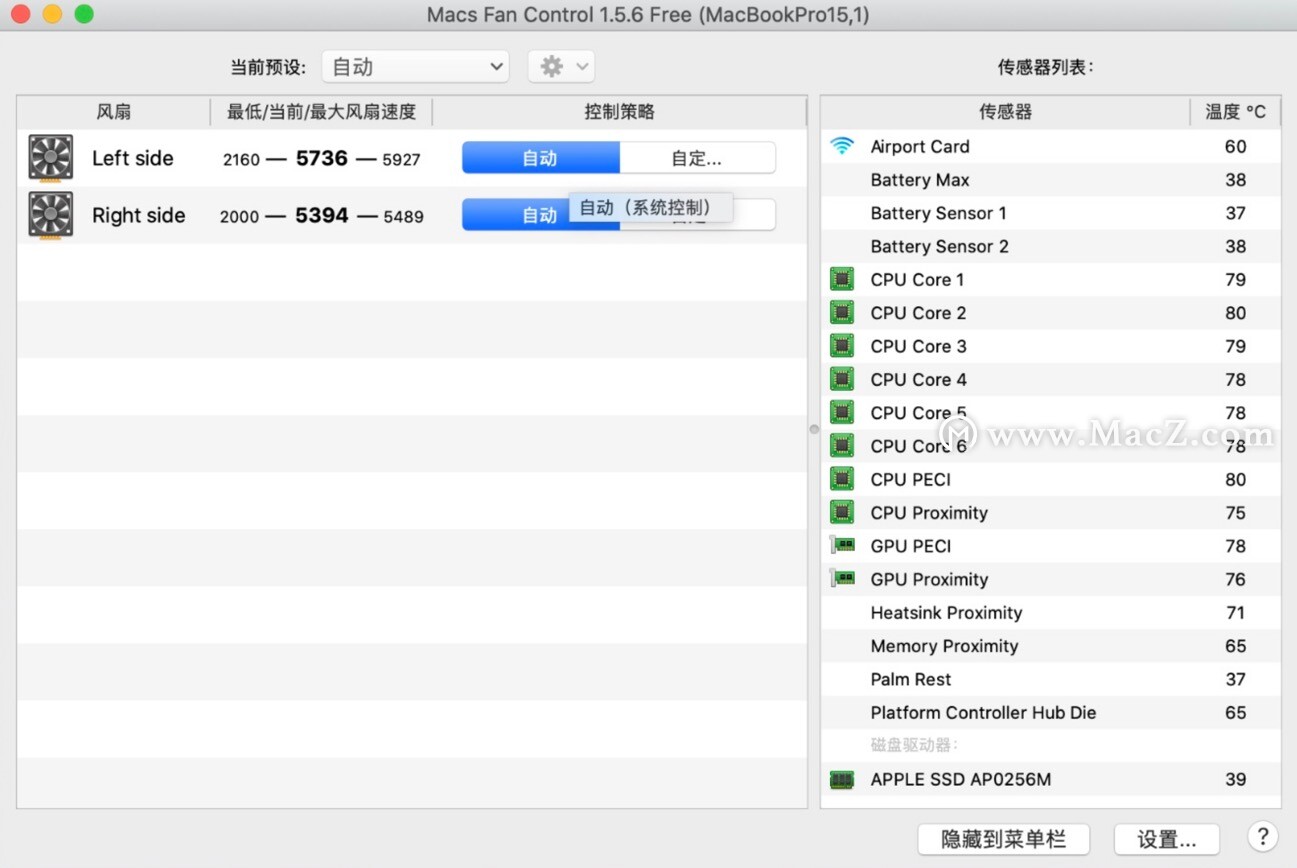Click the Airport Card wifi icon
Image resolution: width=1297 pixels, height=868 pixels.
(x=842, y=146)
